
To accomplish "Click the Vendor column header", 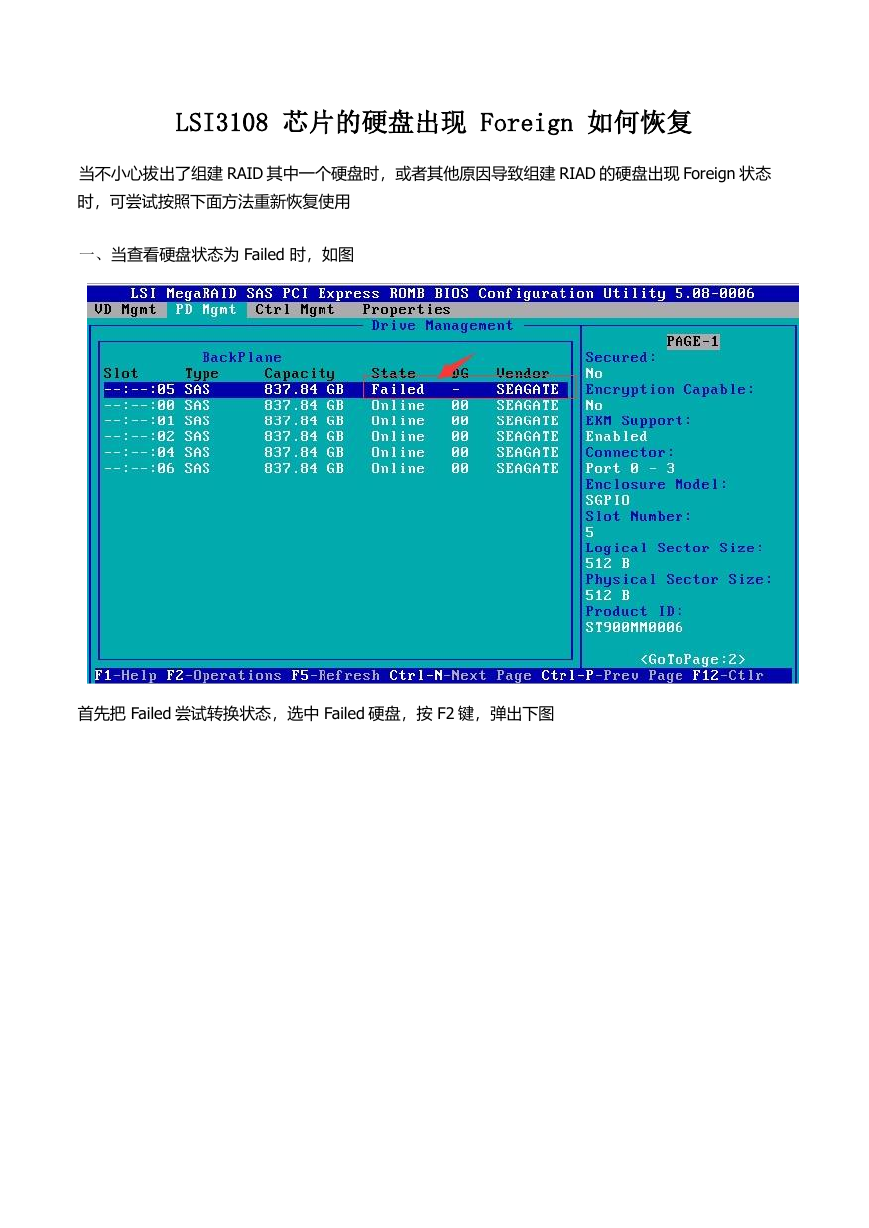I will point(523,373).
